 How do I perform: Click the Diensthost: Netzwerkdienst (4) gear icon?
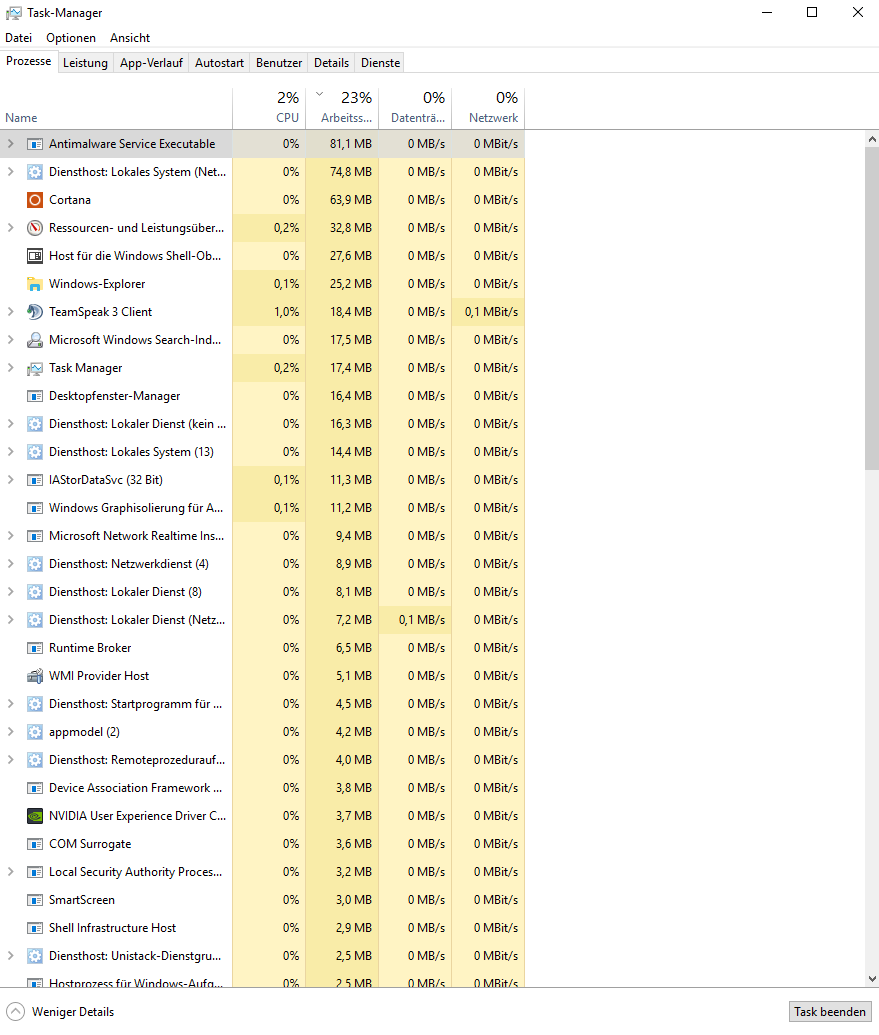pos(35,564)
